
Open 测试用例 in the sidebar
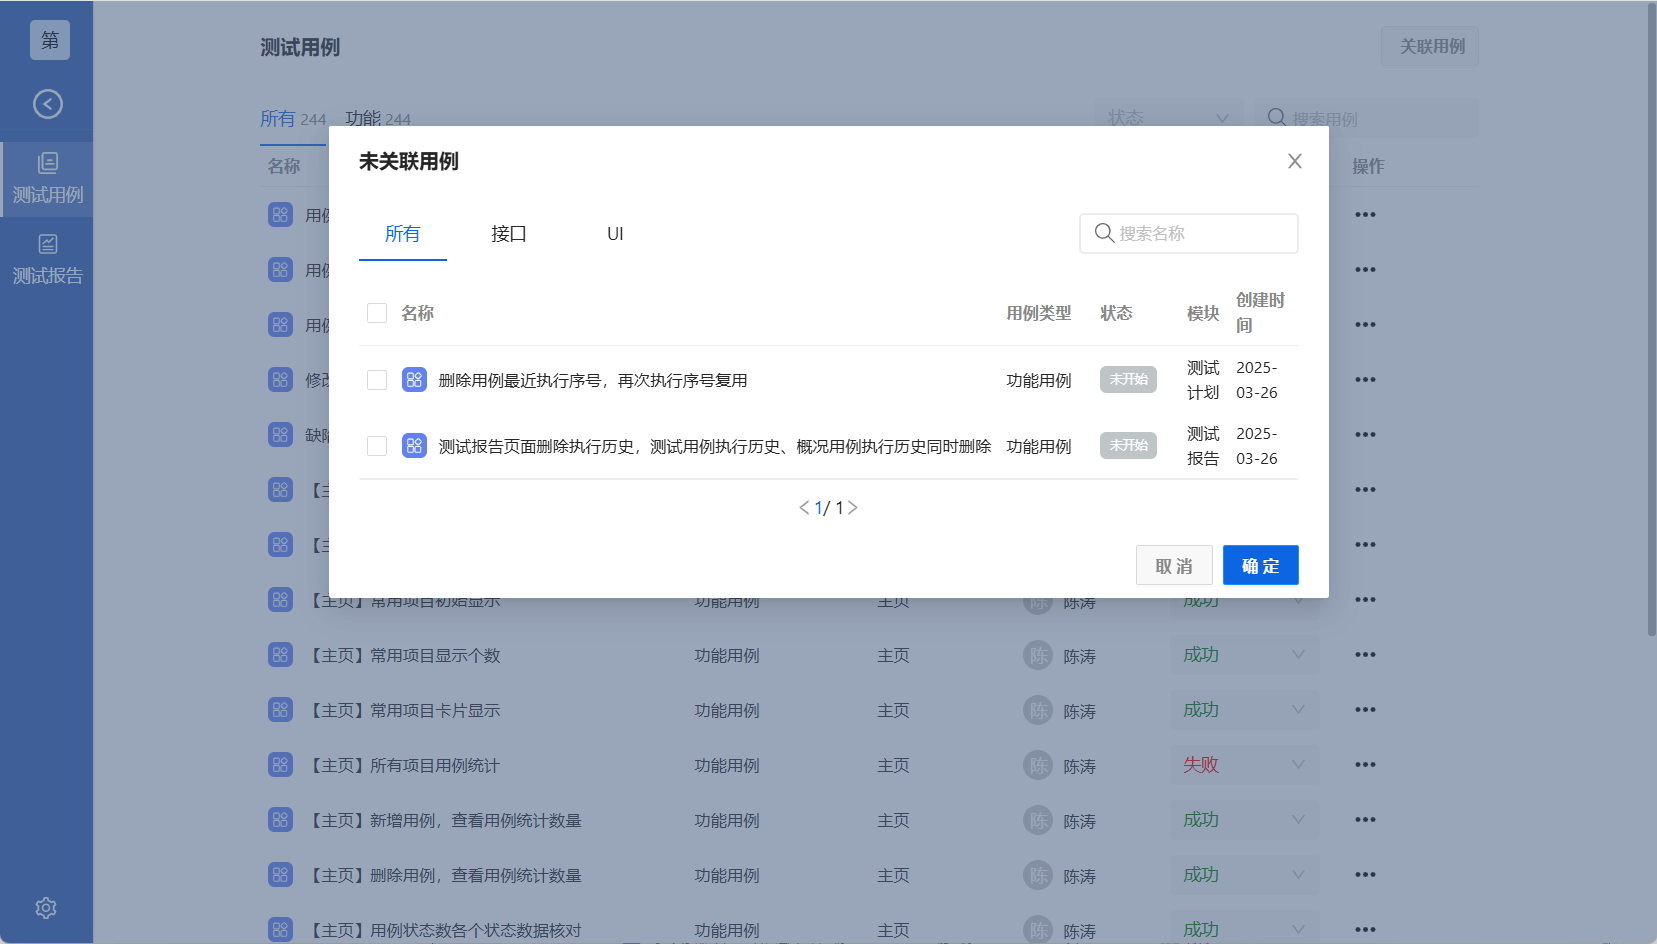coord(47,179)
